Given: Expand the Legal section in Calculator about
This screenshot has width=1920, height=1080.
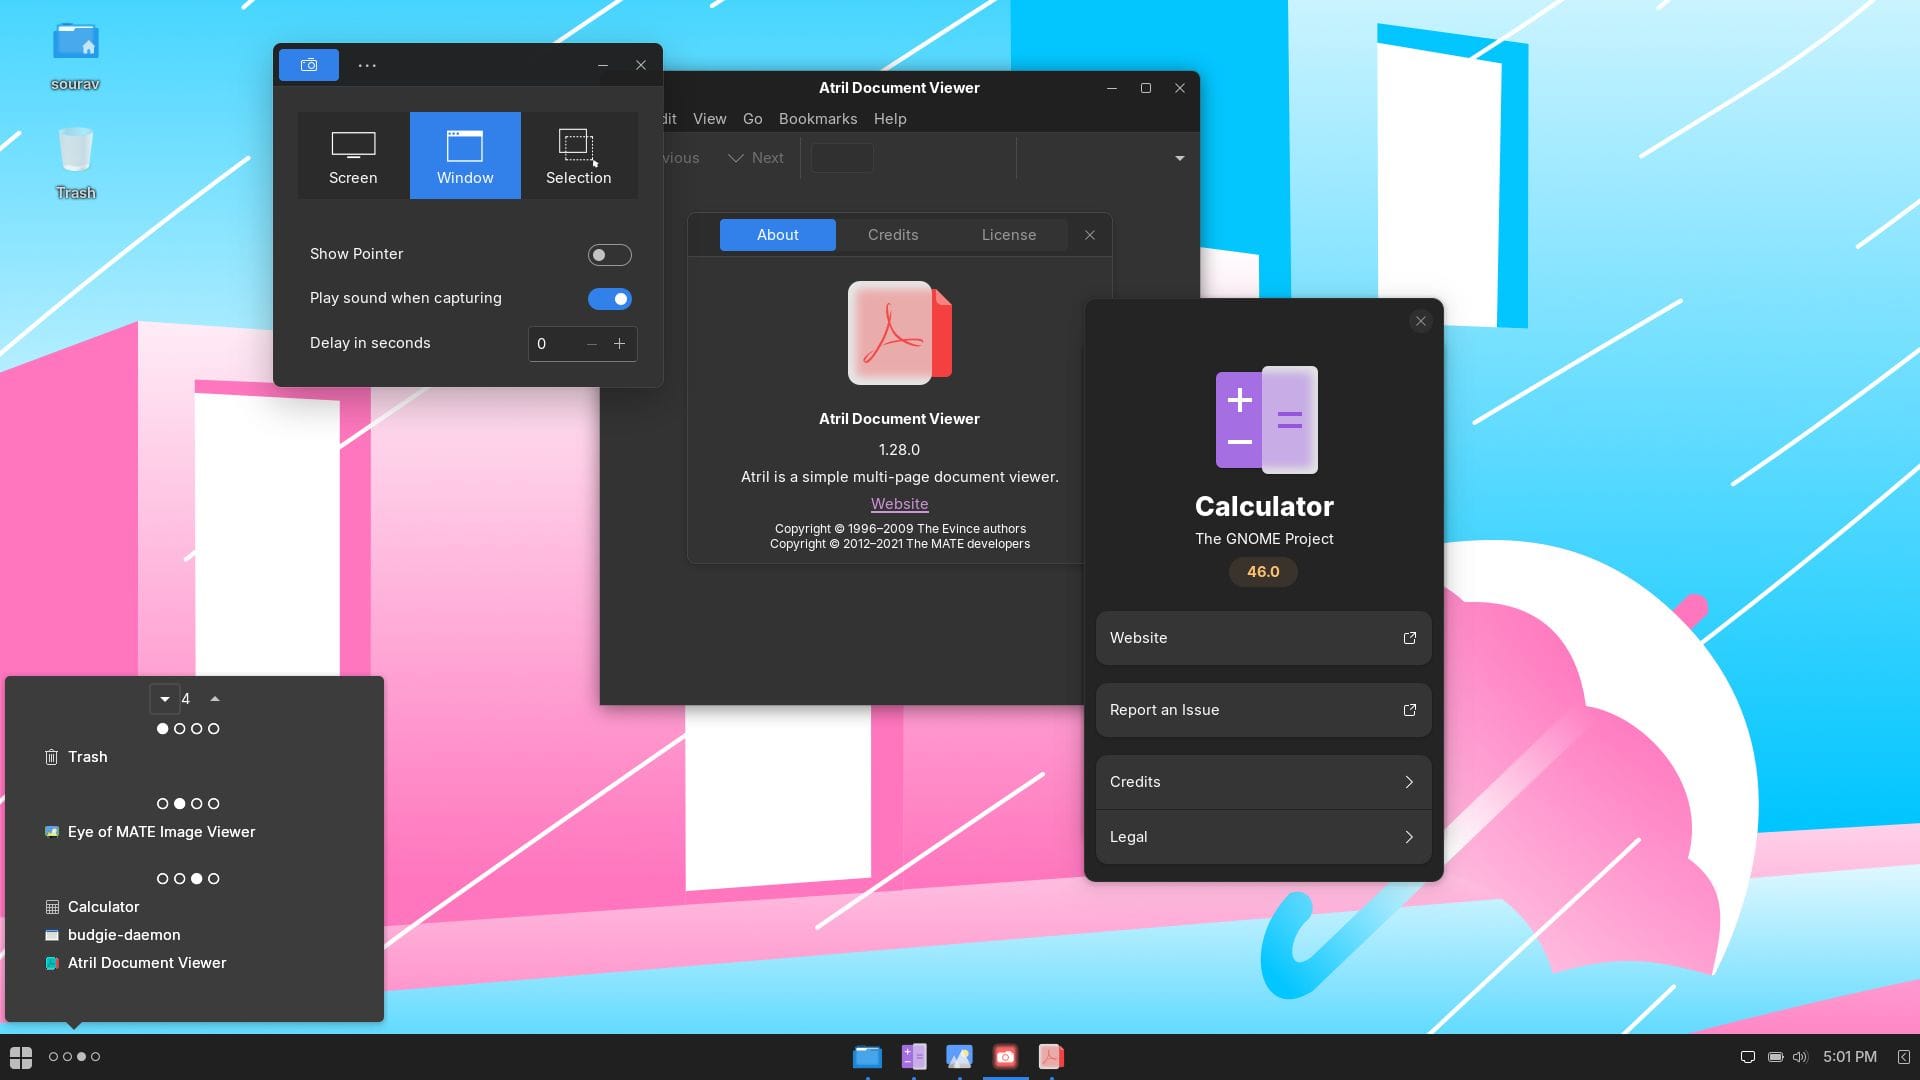Looking at the screenshot, I should point(1262,837).
